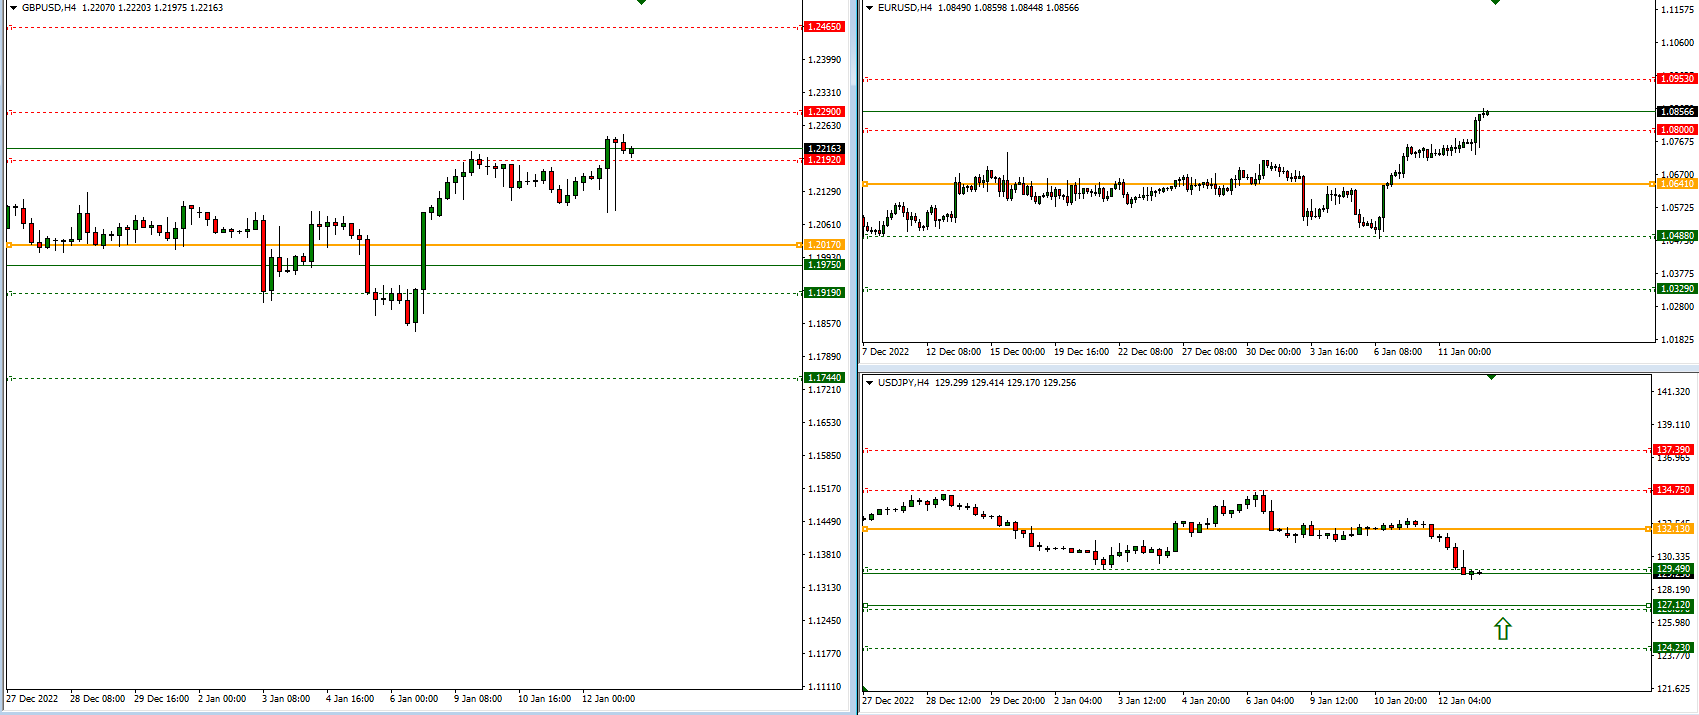
Task: Open the USDJPY,H4 chart title dropdown triangle
Action: pos(870,383)
